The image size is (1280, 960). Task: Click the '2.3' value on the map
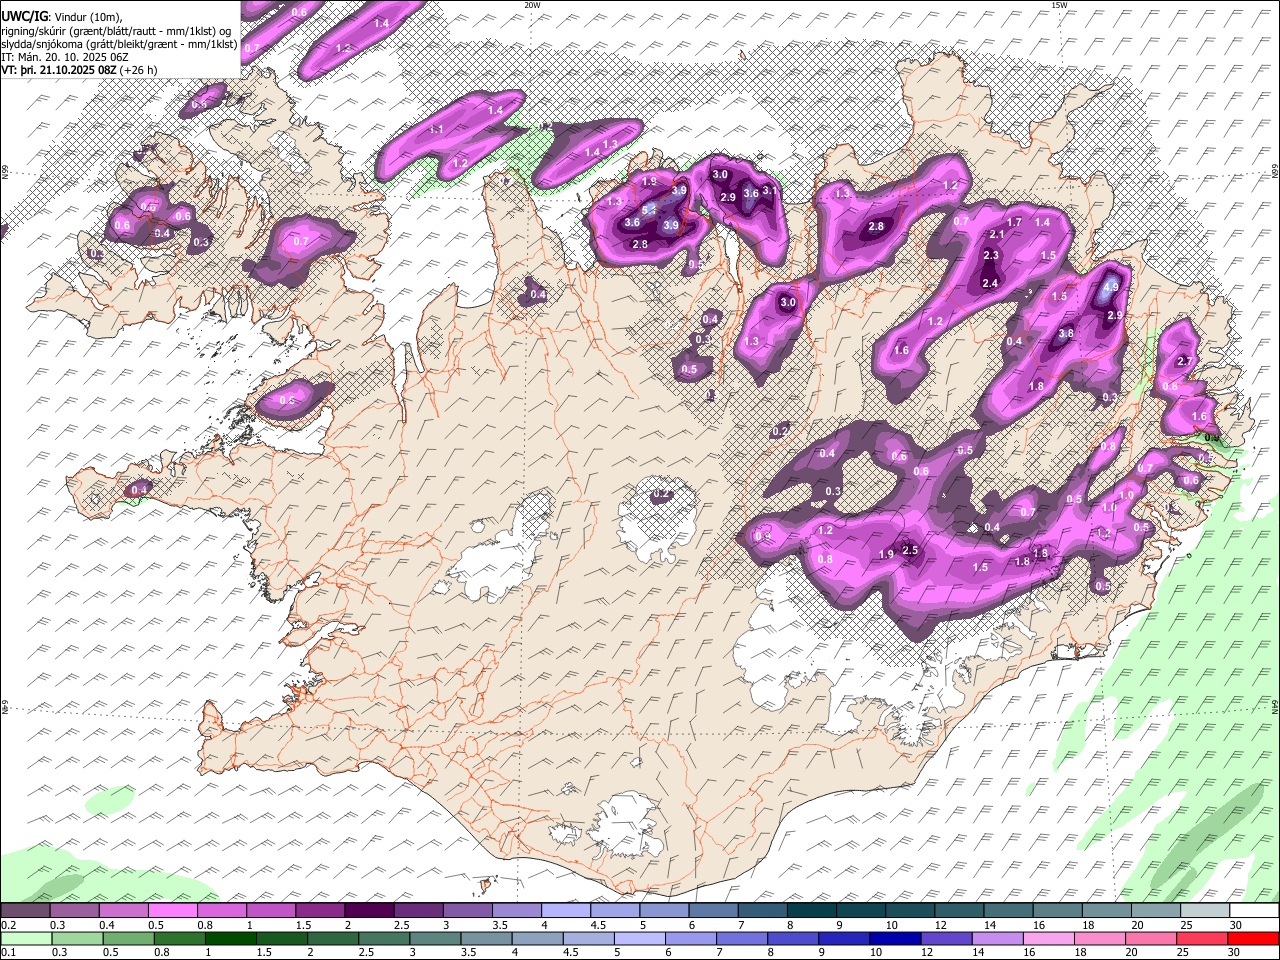[991, 255]
